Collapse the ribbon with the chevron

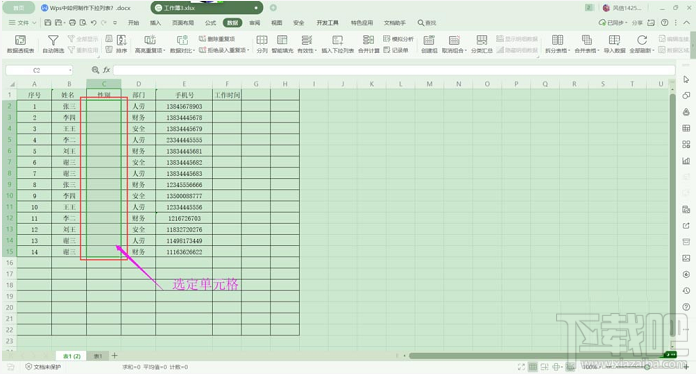coord(687,23)
